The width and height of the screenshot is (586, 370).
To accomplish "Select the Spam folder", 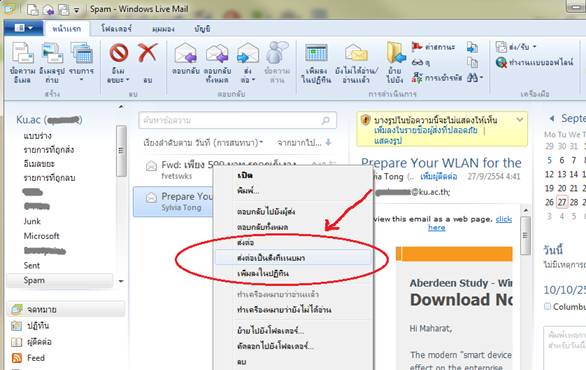I will (60, 280).
